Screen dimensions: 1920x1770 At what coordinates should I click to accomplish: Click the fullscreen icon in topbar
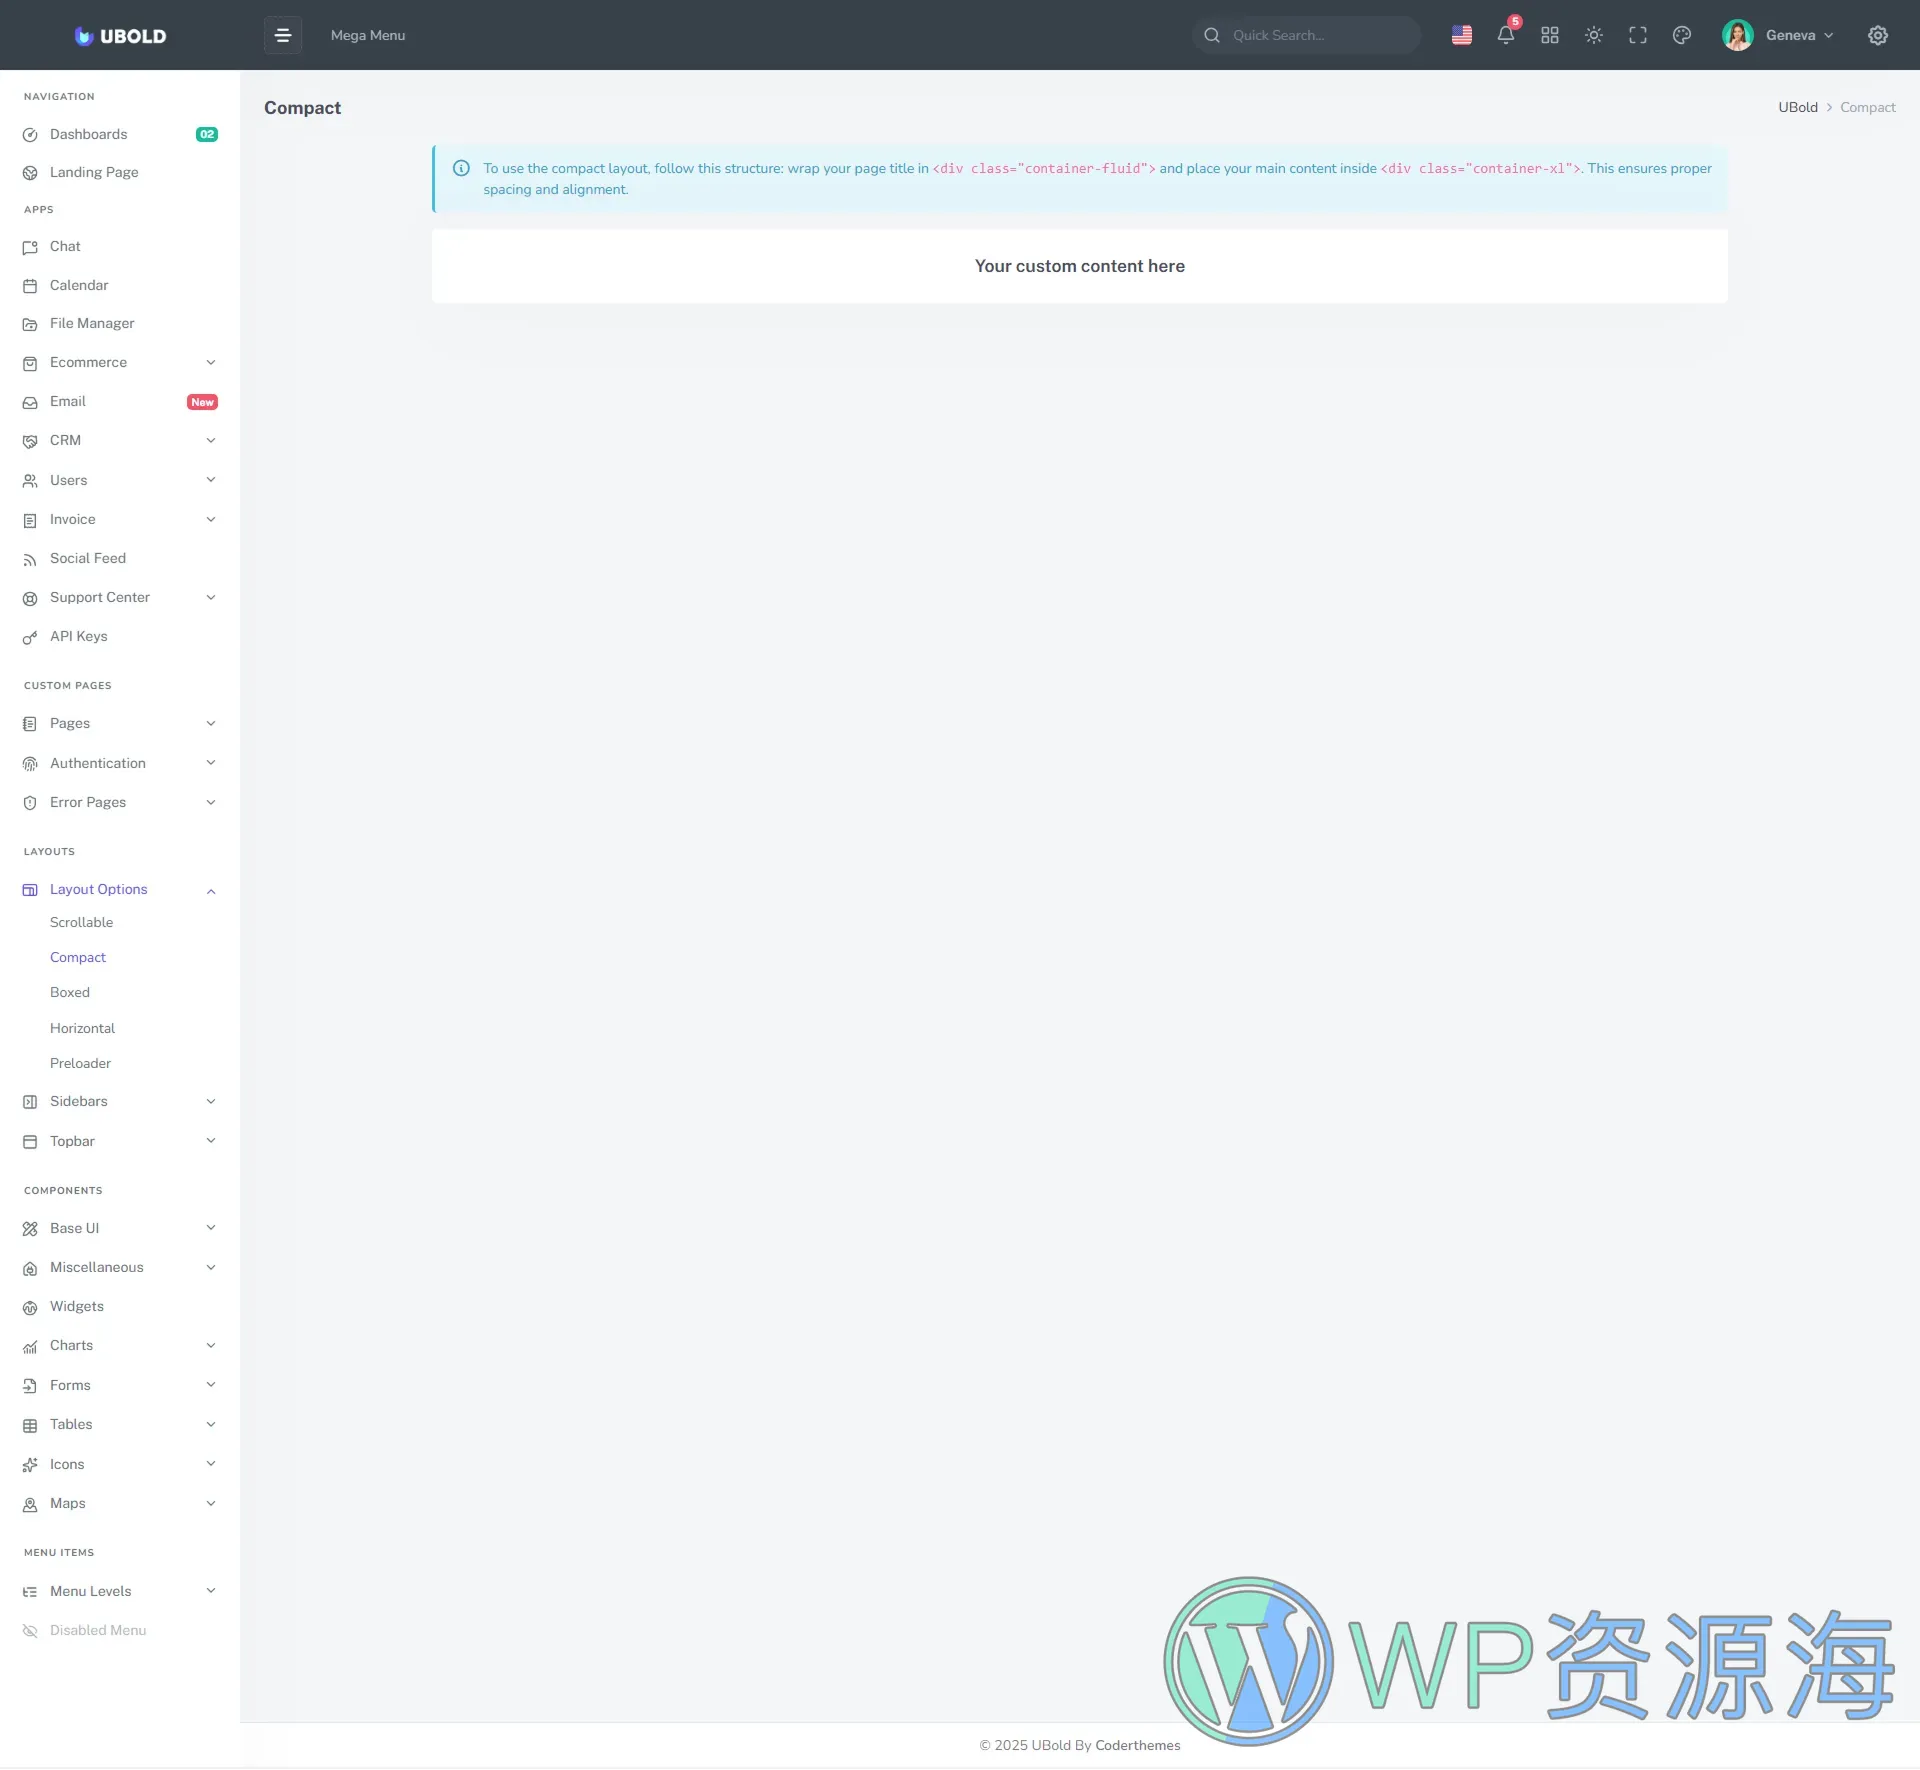click(x=1637, y=35)
